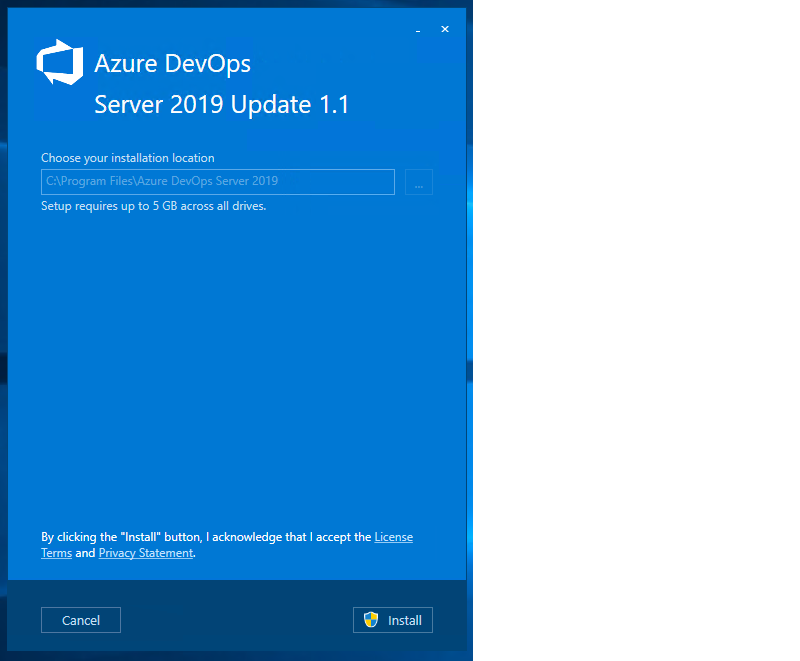Click the "Setup requires up to 5 GB" text
Screen dimensions: 800x661
click(x=154, y=206)
